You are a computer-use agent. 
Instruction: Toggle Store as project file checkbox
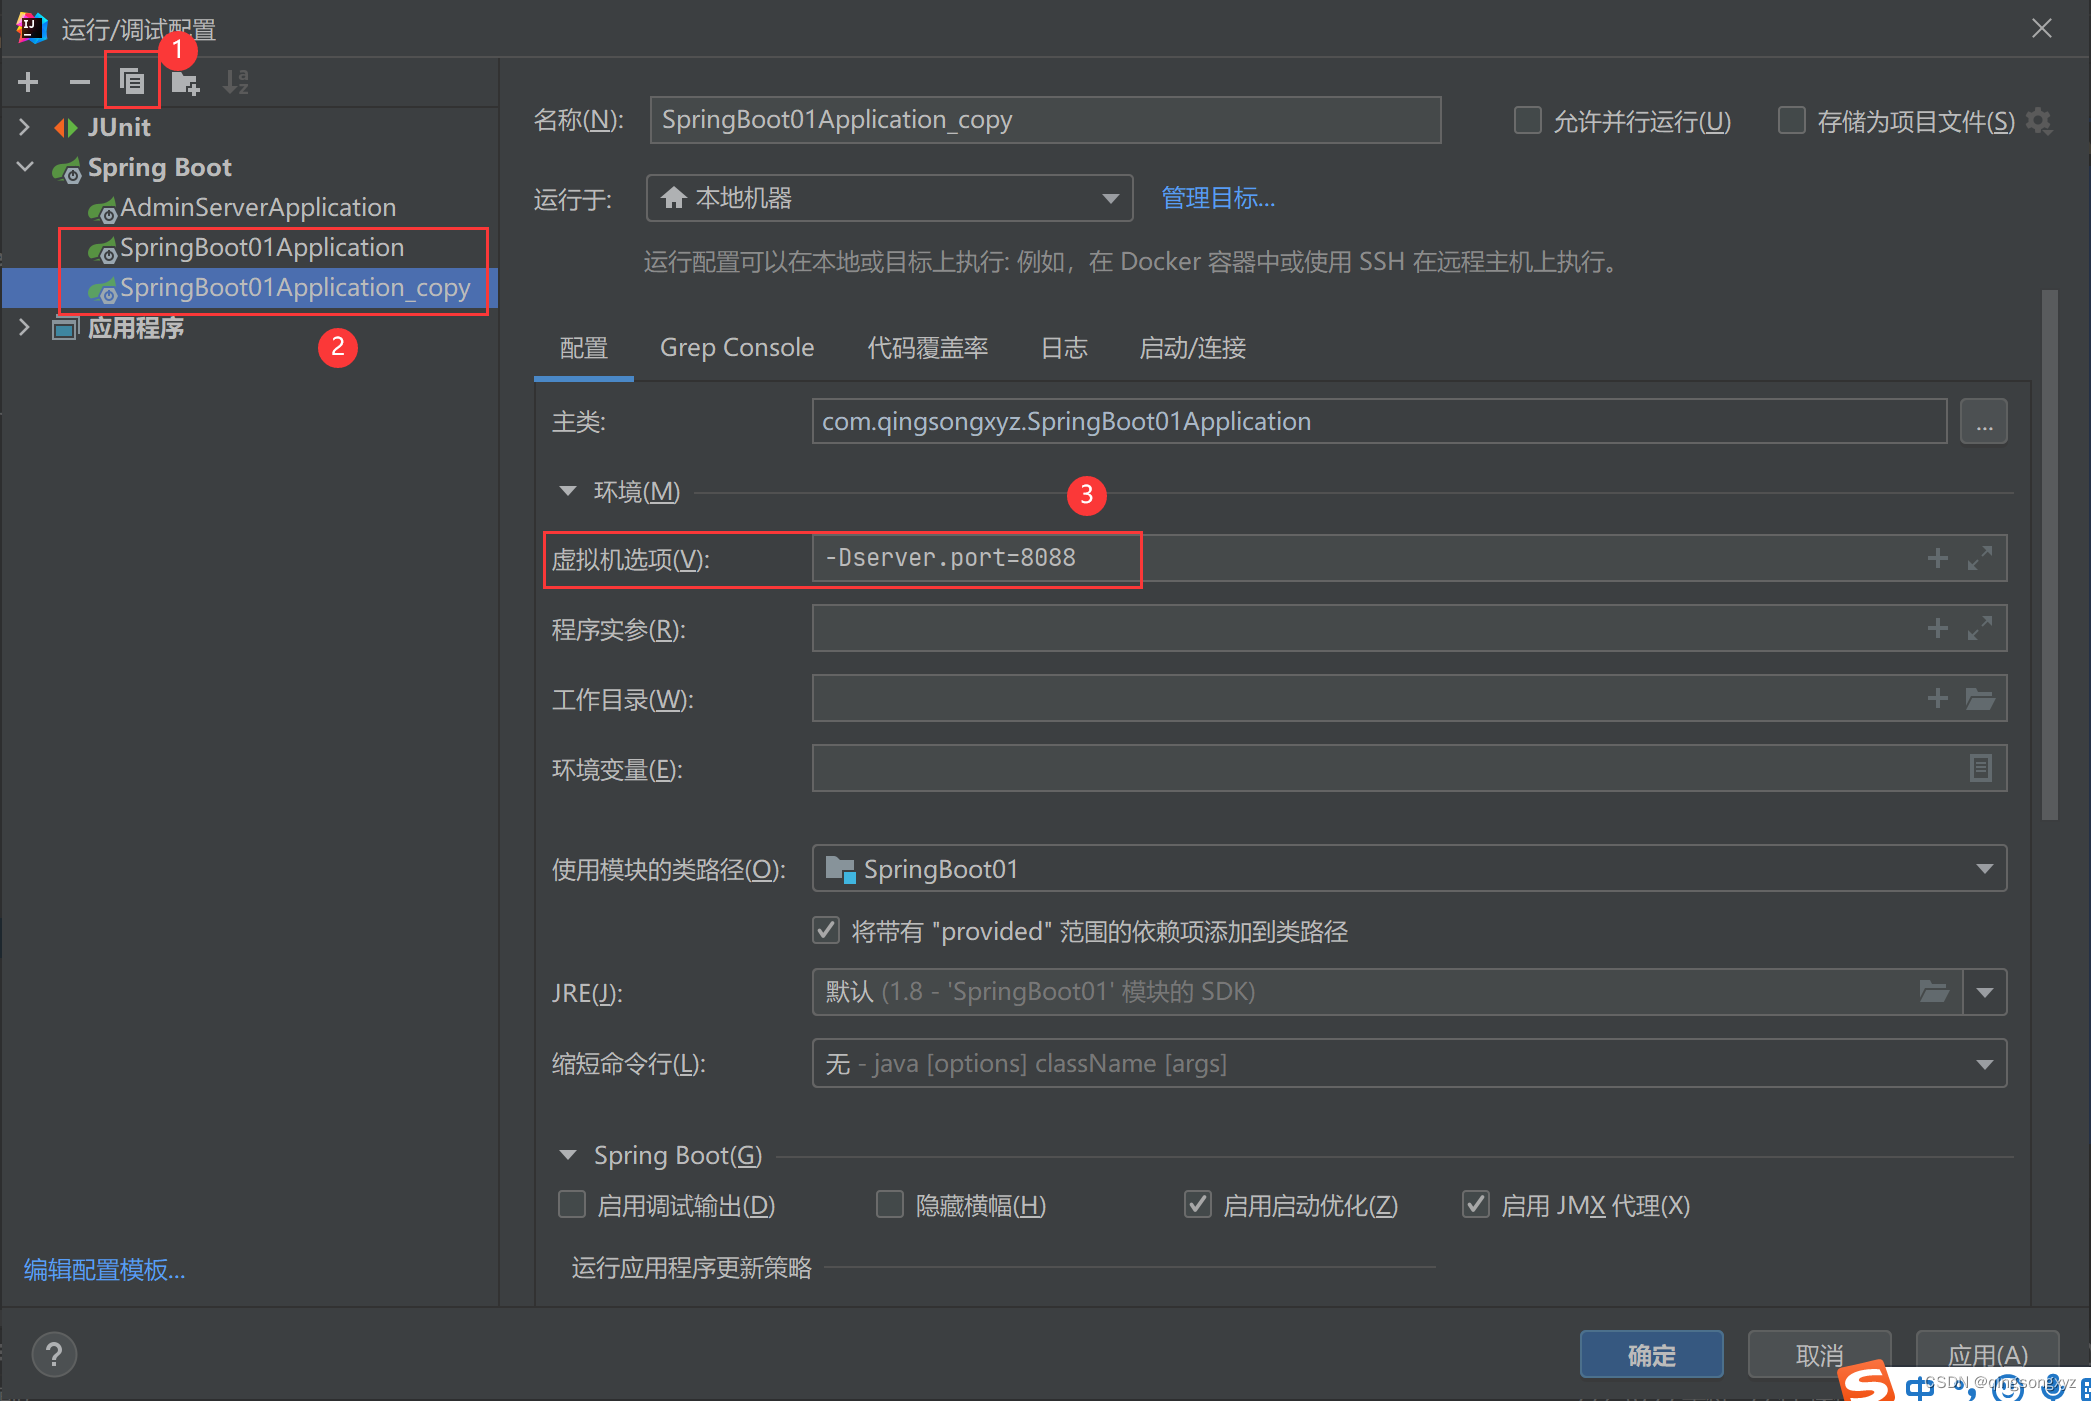(1791, 121)
